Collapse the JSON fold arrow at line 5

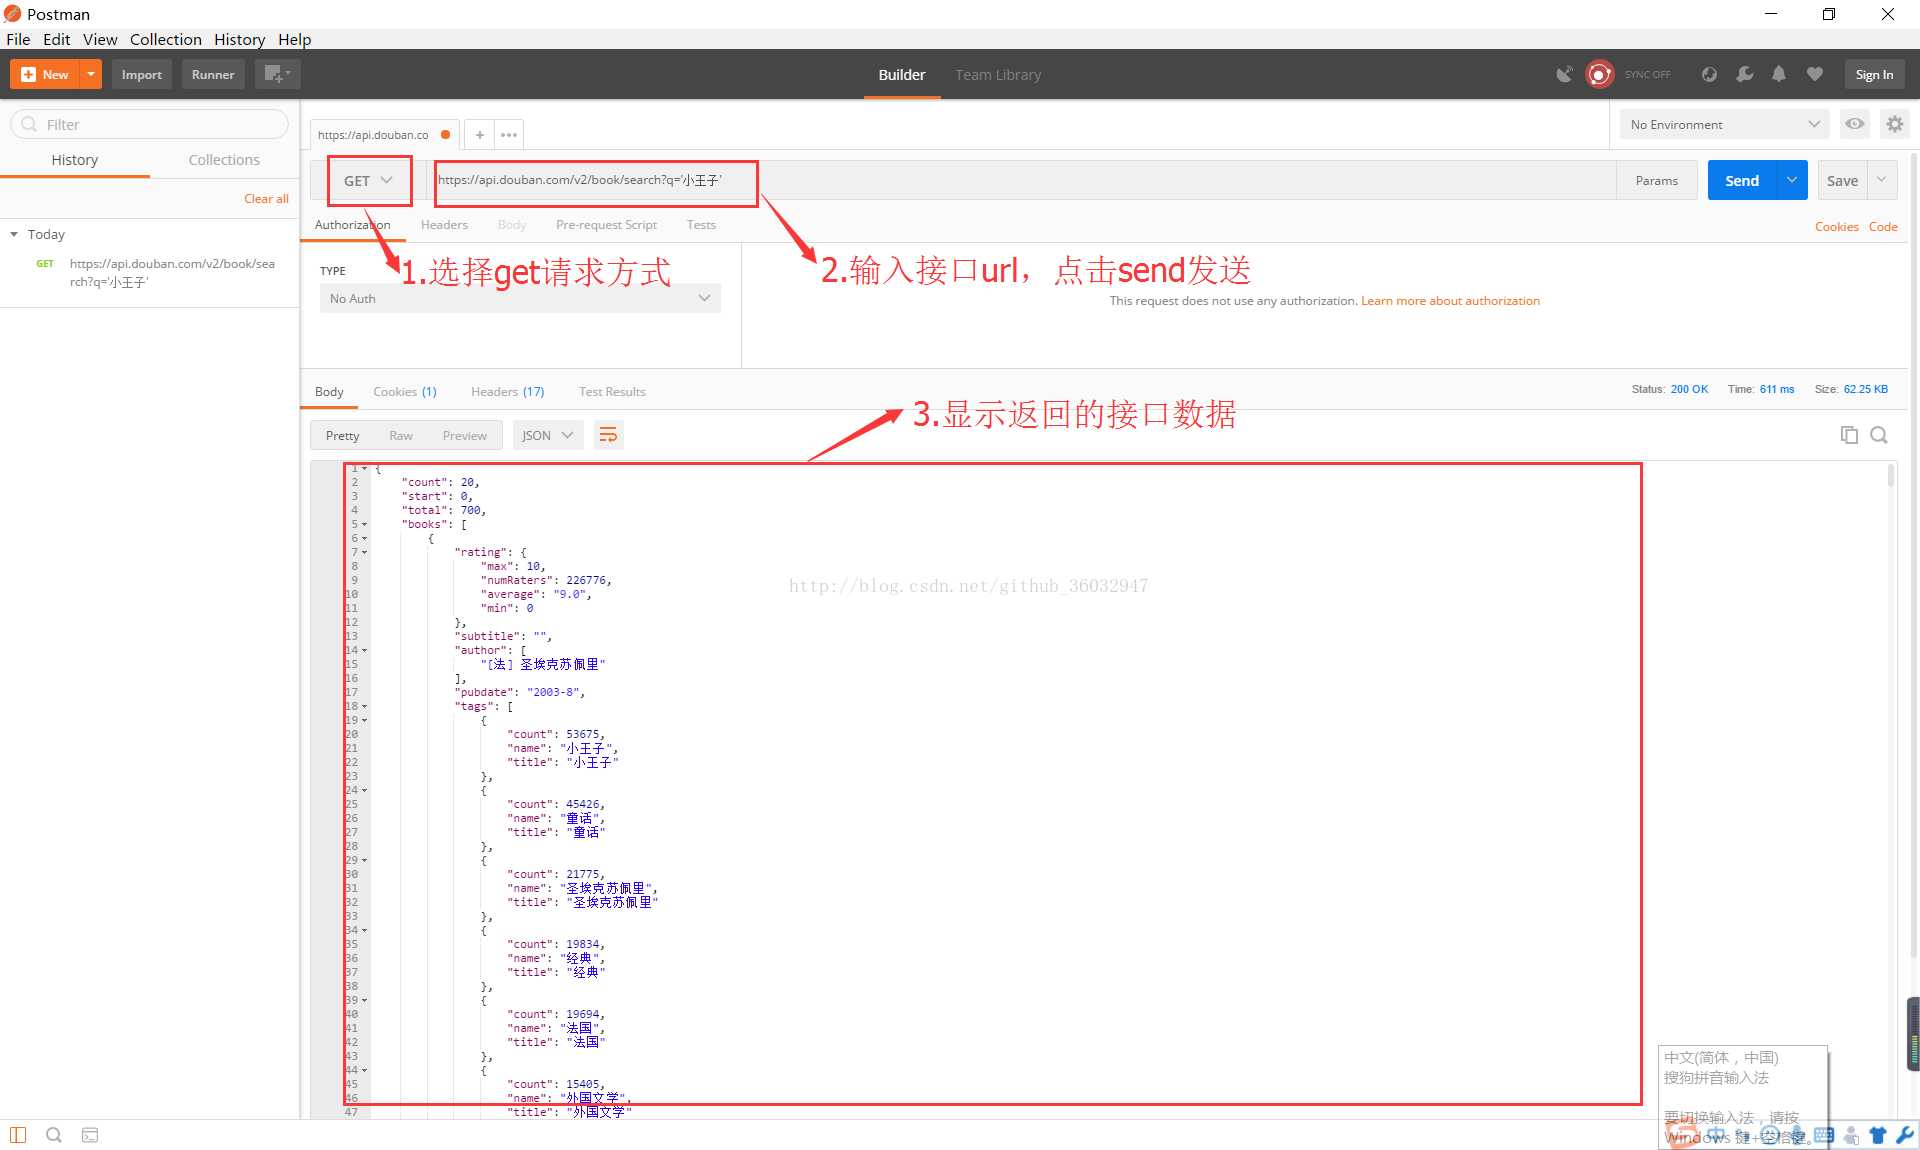click(365, 525)
